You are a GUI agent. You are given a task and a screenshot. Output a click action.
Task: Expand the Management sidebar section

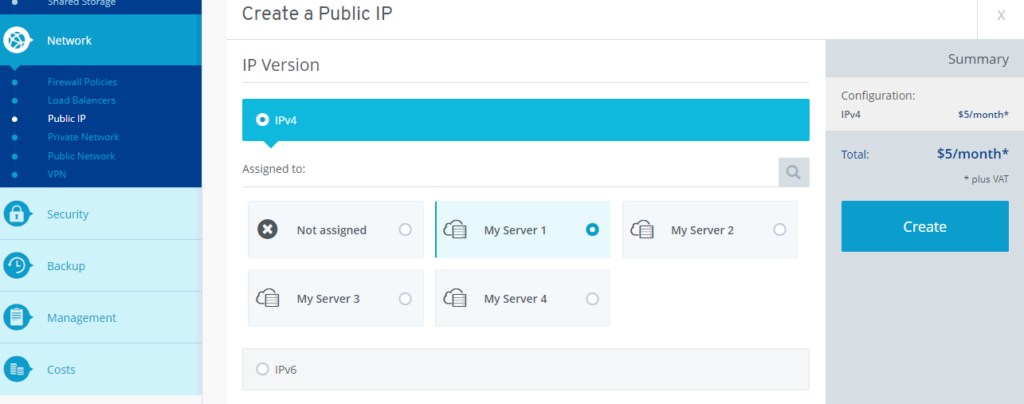point(101,318)
